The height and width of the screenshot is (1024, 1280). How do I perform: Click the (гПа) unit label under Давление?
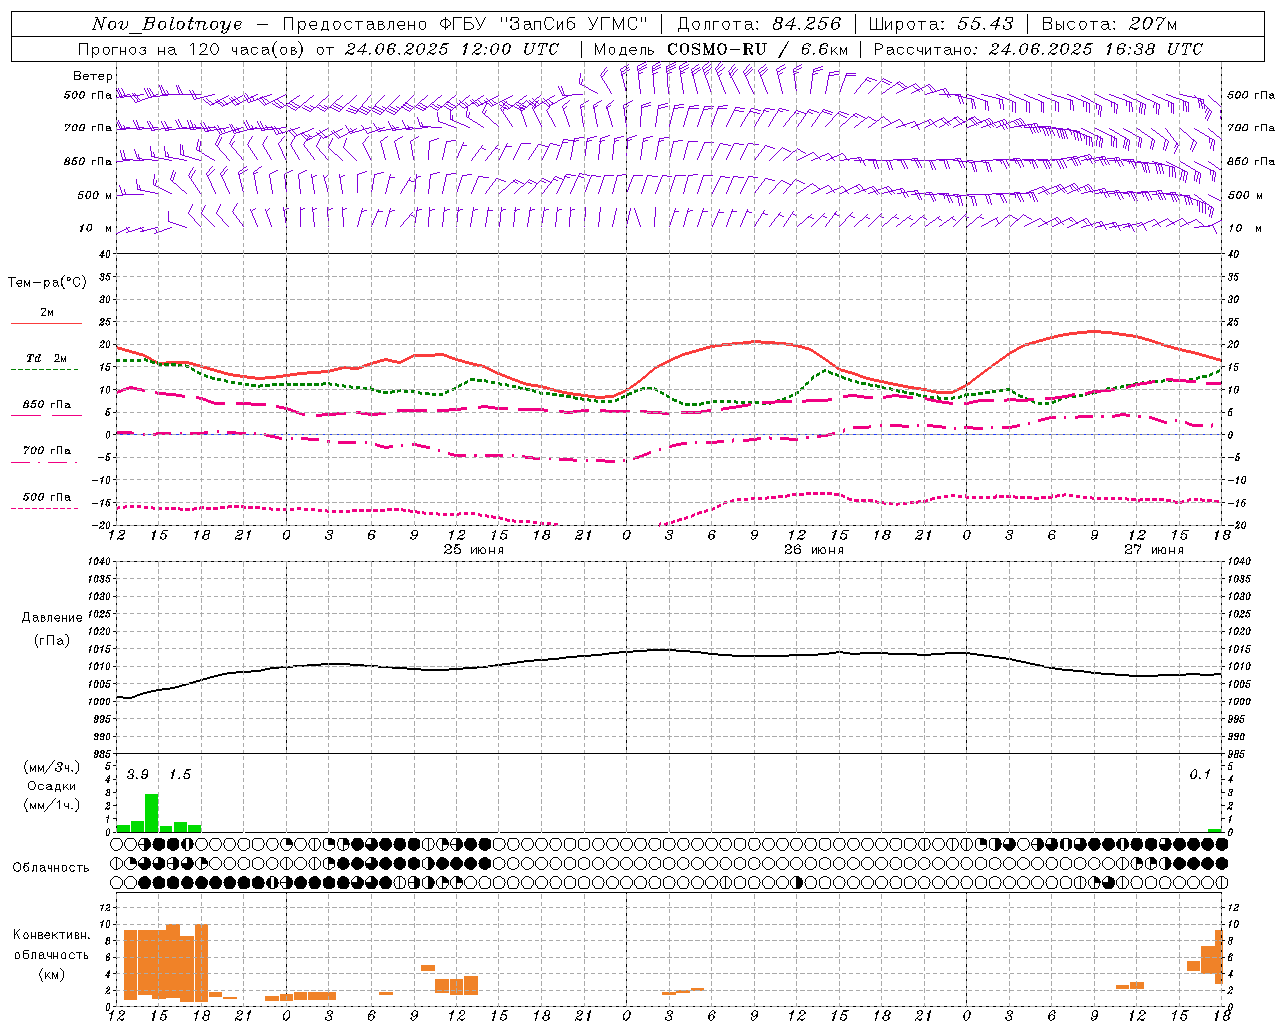pos(52,641)
